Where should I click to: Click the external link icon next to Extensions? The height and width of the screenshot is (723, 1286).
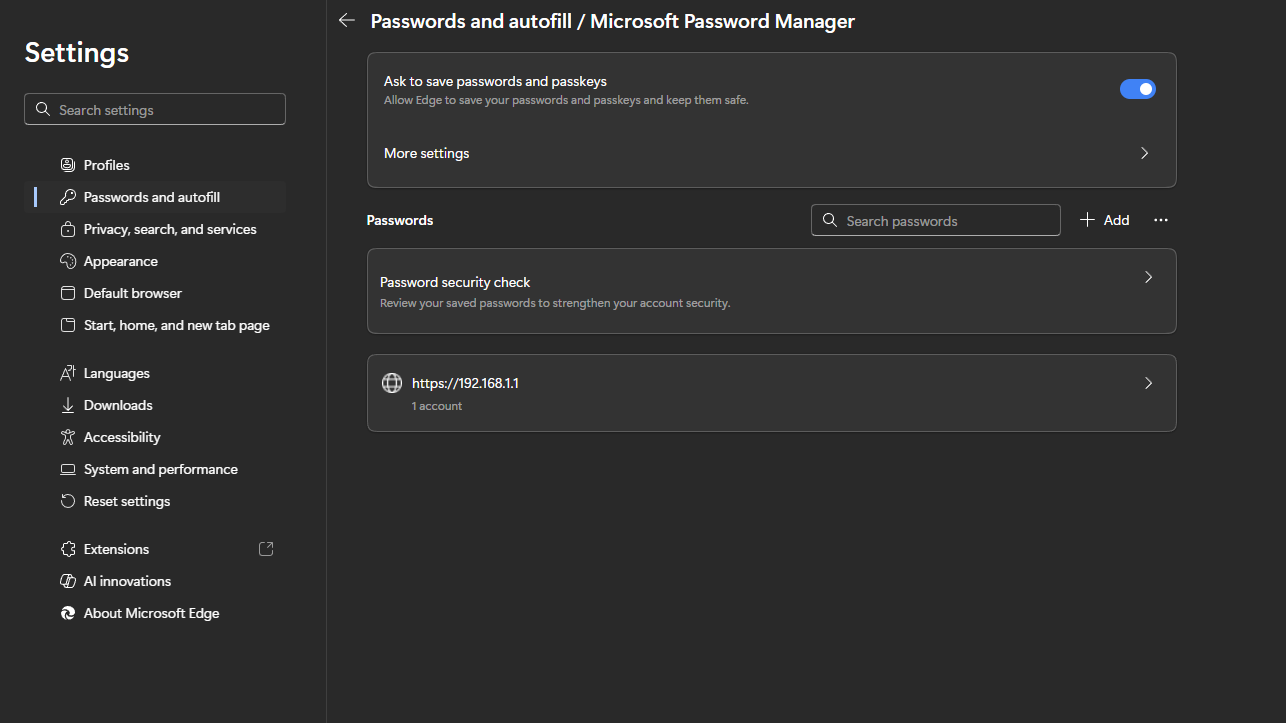click(266, 549)
